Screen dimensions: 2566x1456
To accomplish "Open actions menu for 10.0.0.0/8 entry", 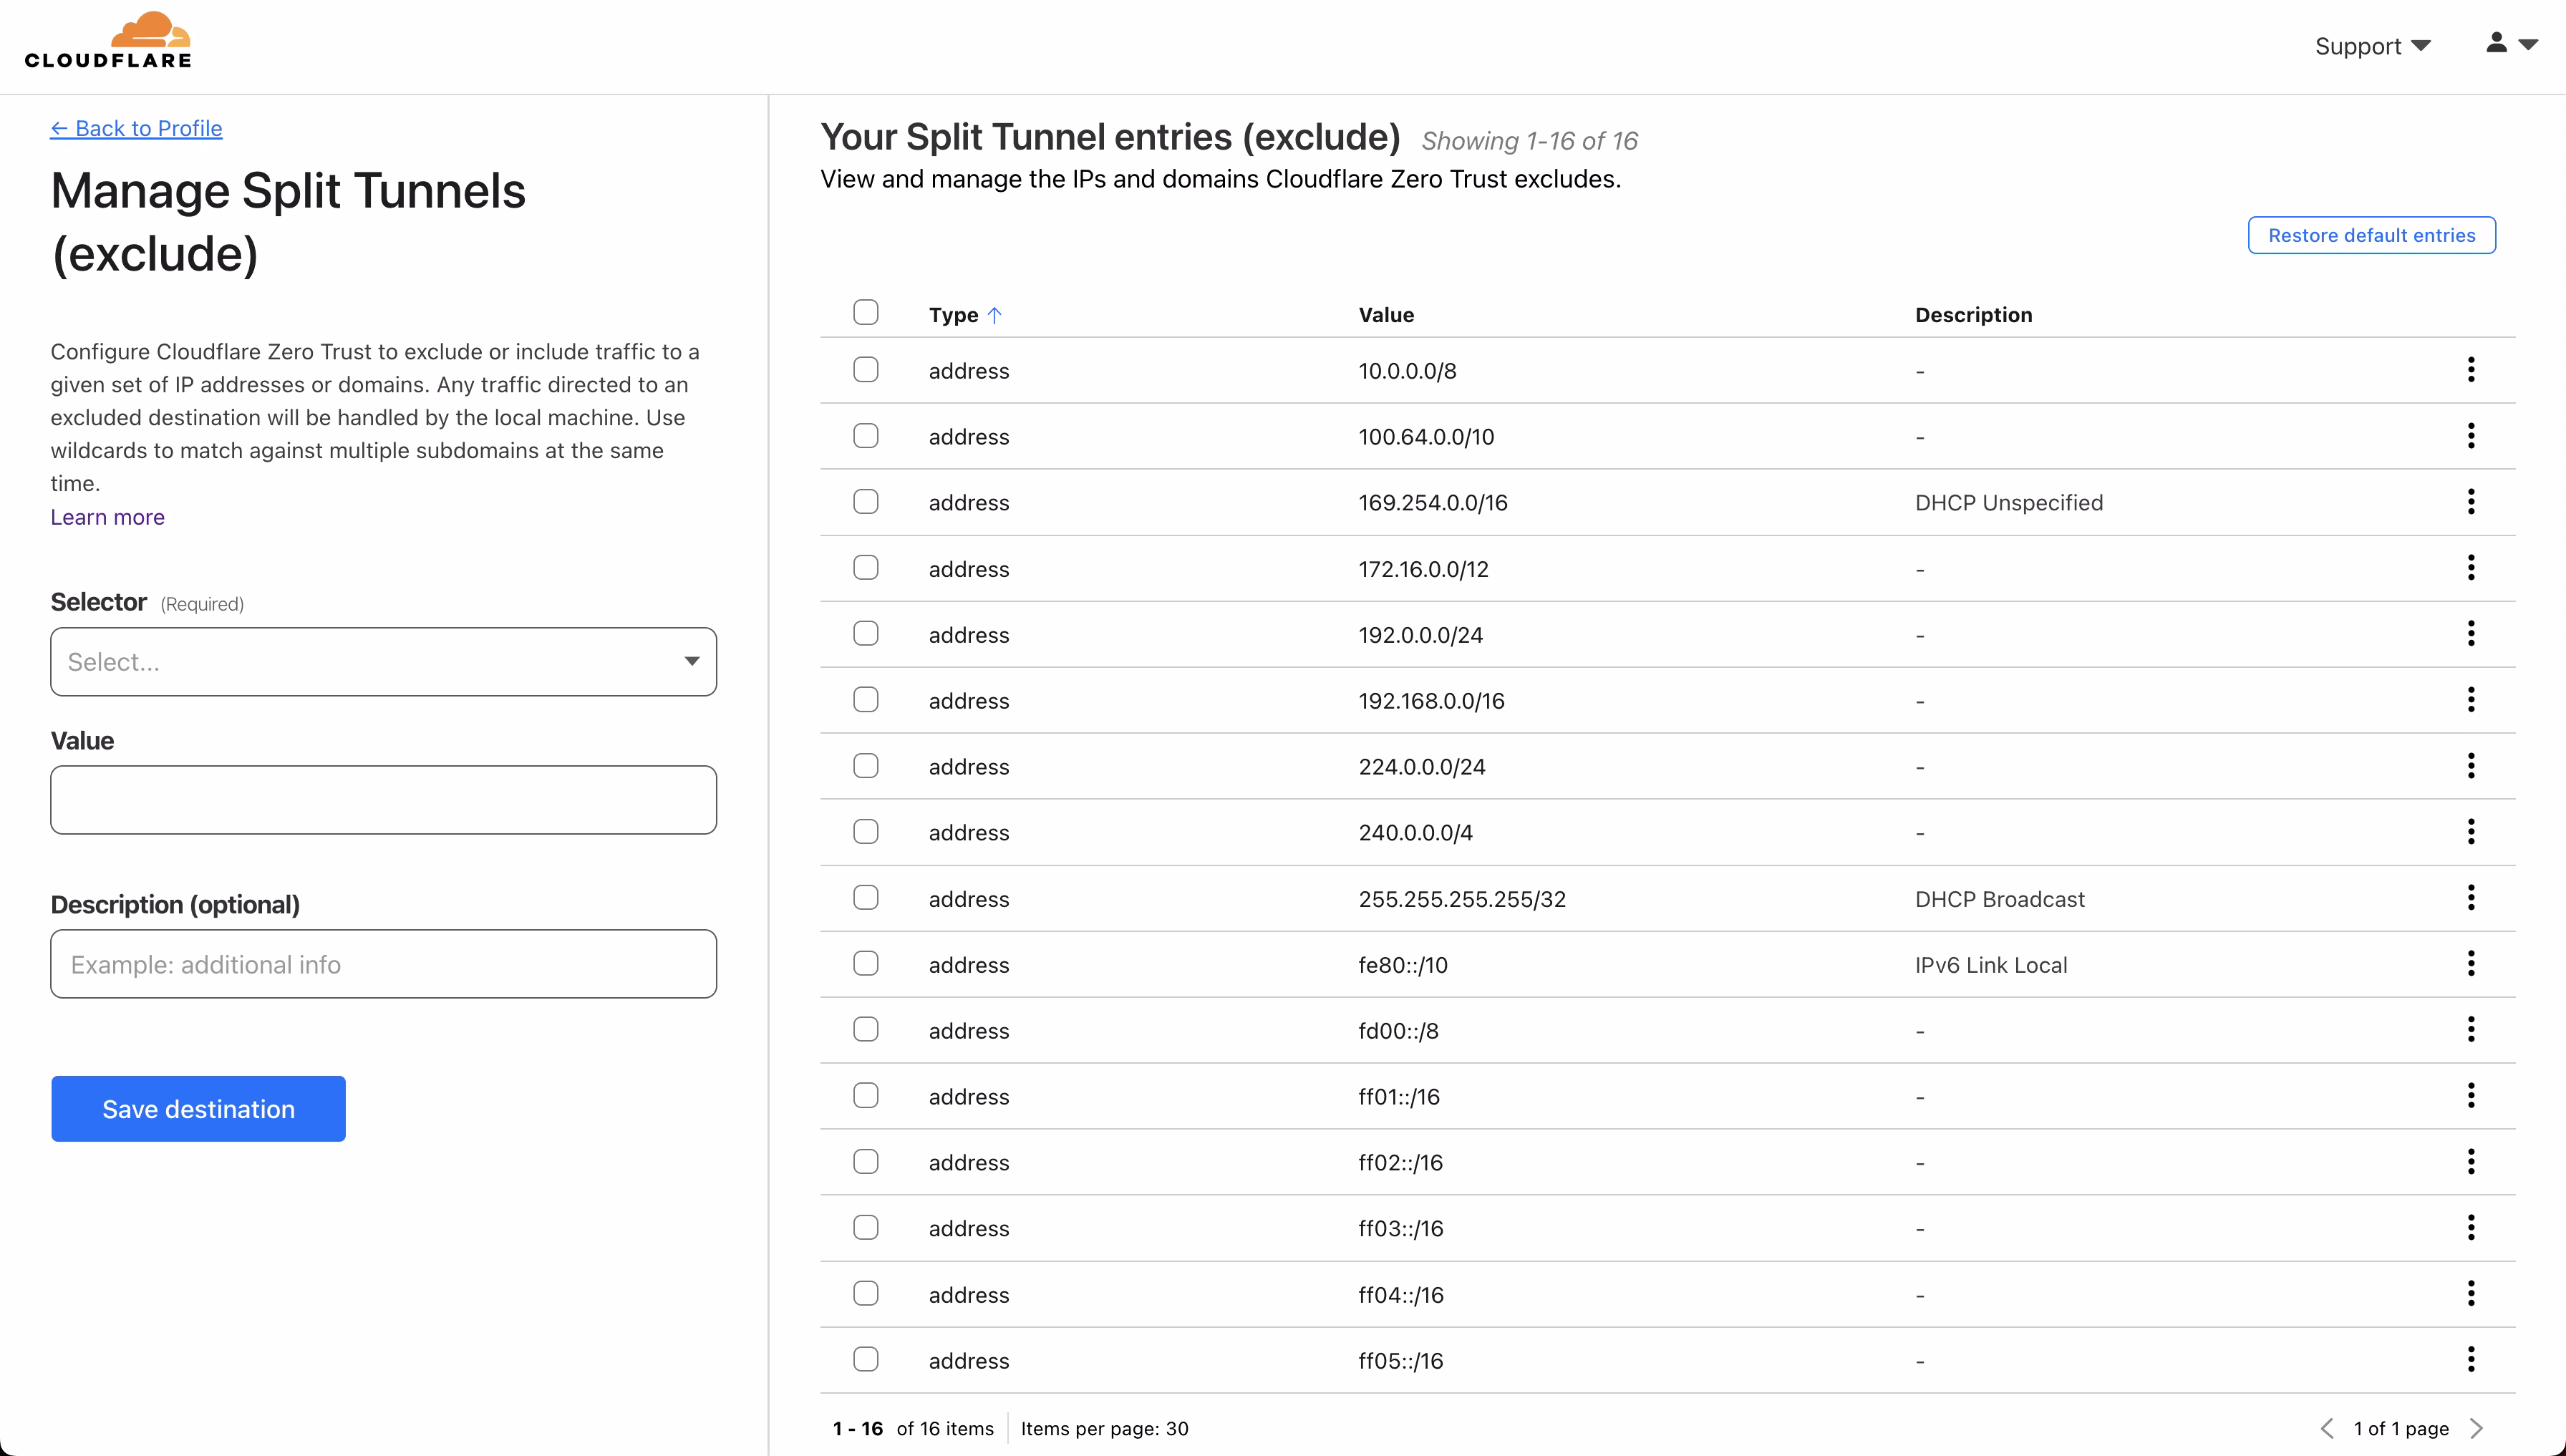I will point(2470,370).
